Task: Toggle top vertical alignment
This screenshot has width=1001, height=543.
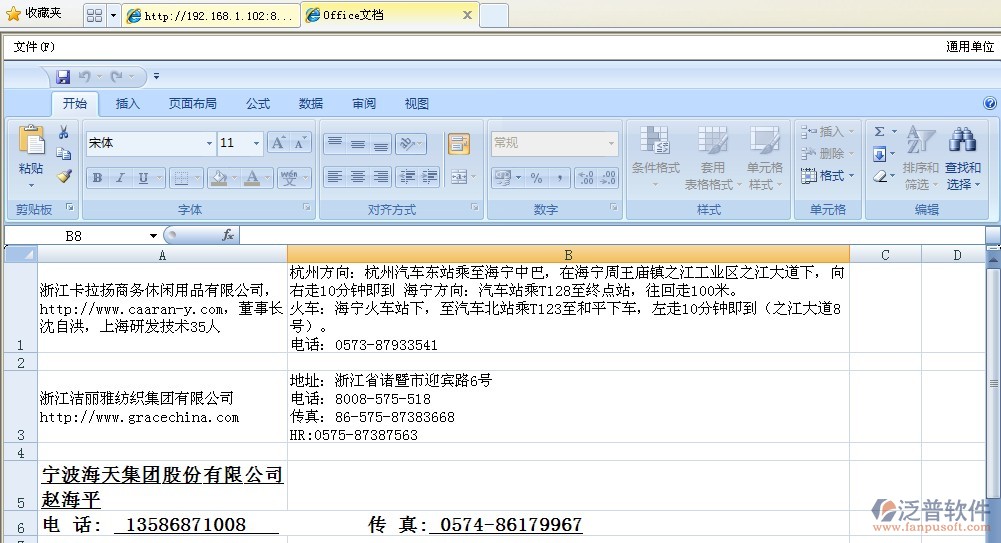Action: [x=335, y=144]
